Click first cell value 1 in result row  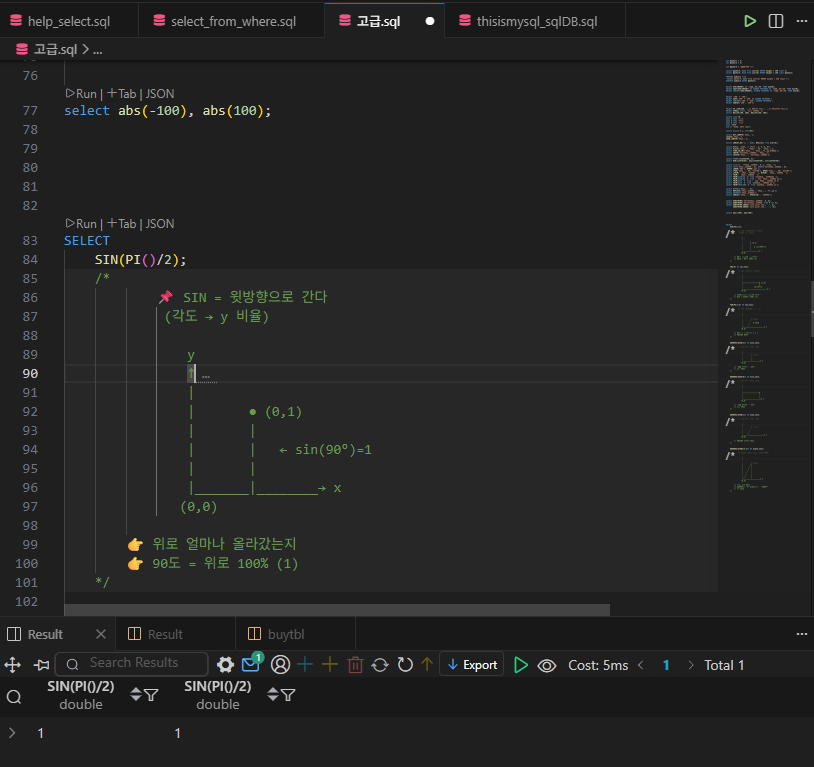click(40, 733)
